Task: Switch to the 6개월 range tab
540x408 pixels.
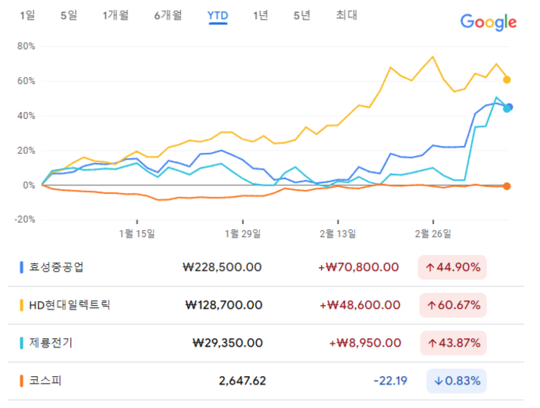Action: point(168,15)
